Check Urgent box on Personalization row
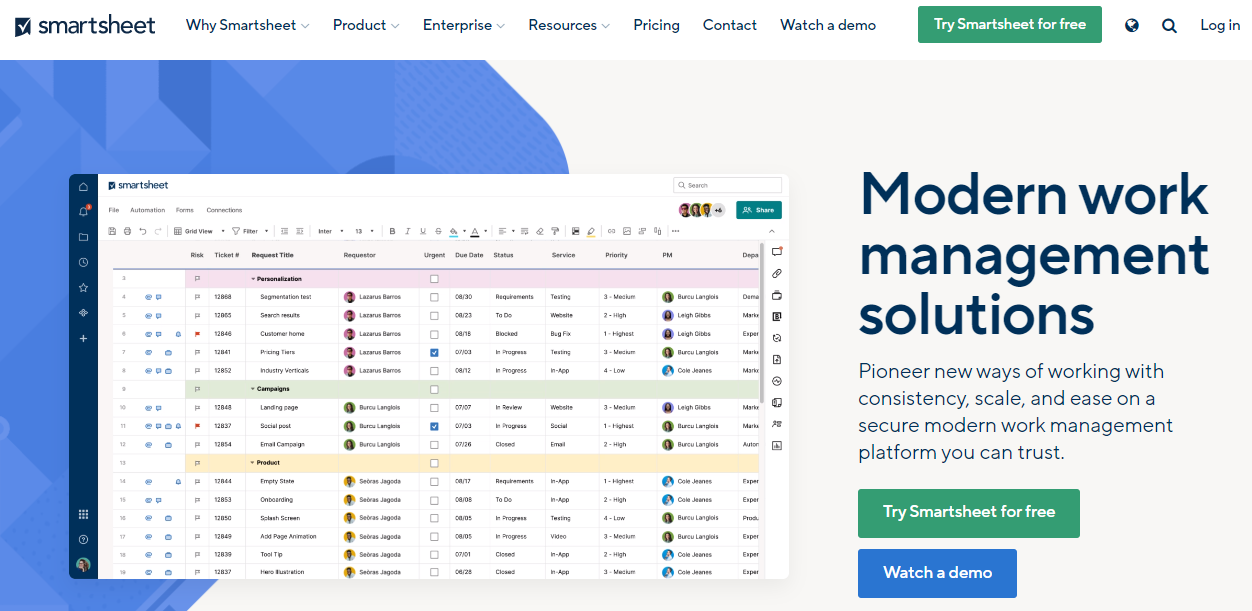The image size is (1252, 611). 434,279
